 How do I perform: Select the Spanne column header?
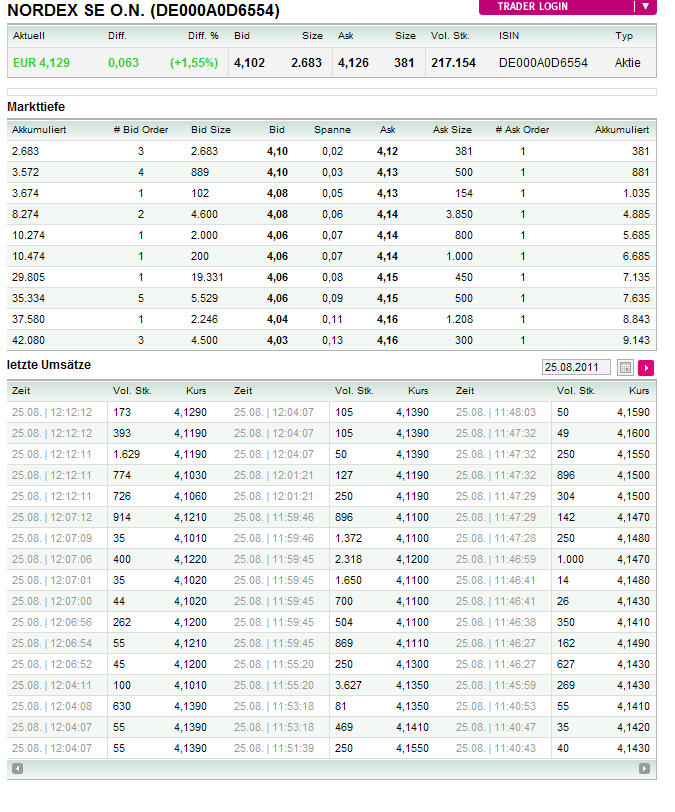pos(332,129)
